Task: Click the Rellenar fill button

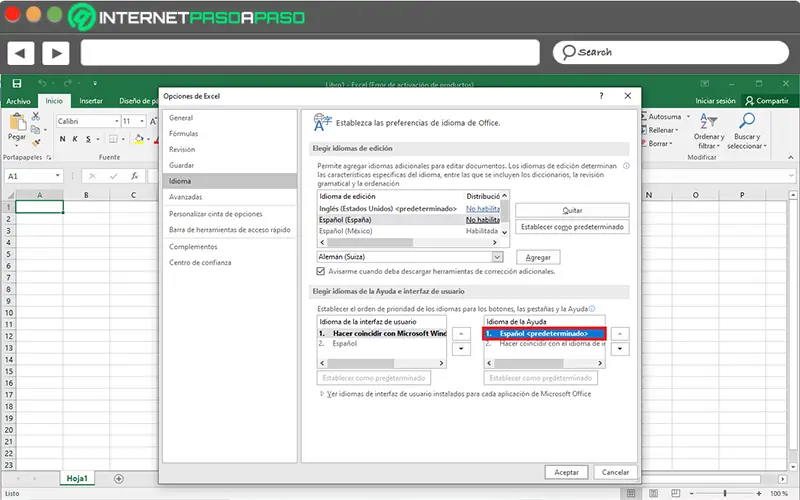Action: [x=660, y=130]
